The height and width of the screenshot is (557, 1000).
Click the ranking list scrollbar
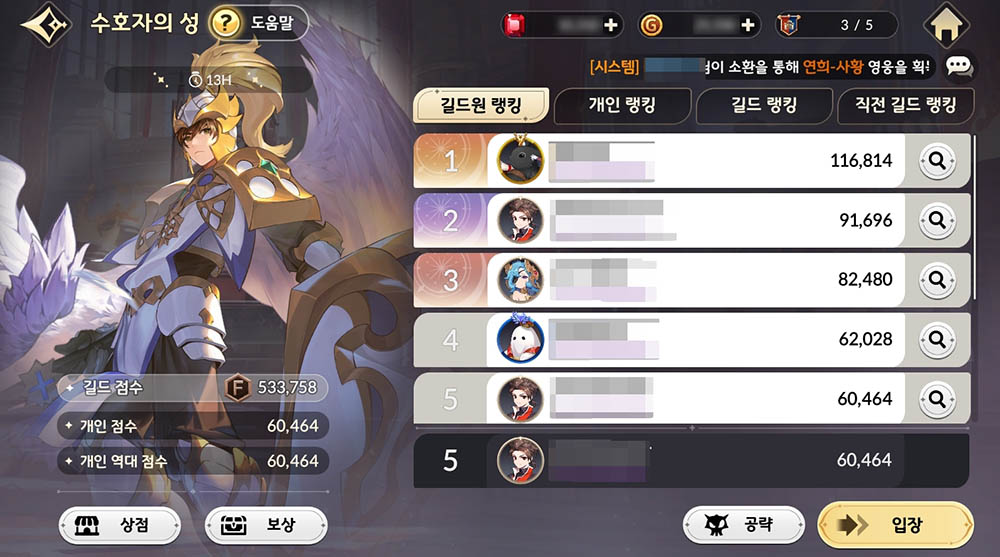(x=974, y=217)
